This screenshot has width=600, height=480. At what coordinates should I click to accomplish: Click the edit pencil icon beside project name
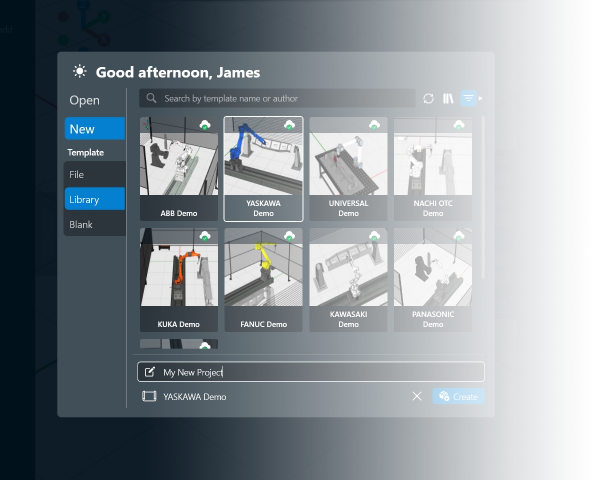pos(150,372)
